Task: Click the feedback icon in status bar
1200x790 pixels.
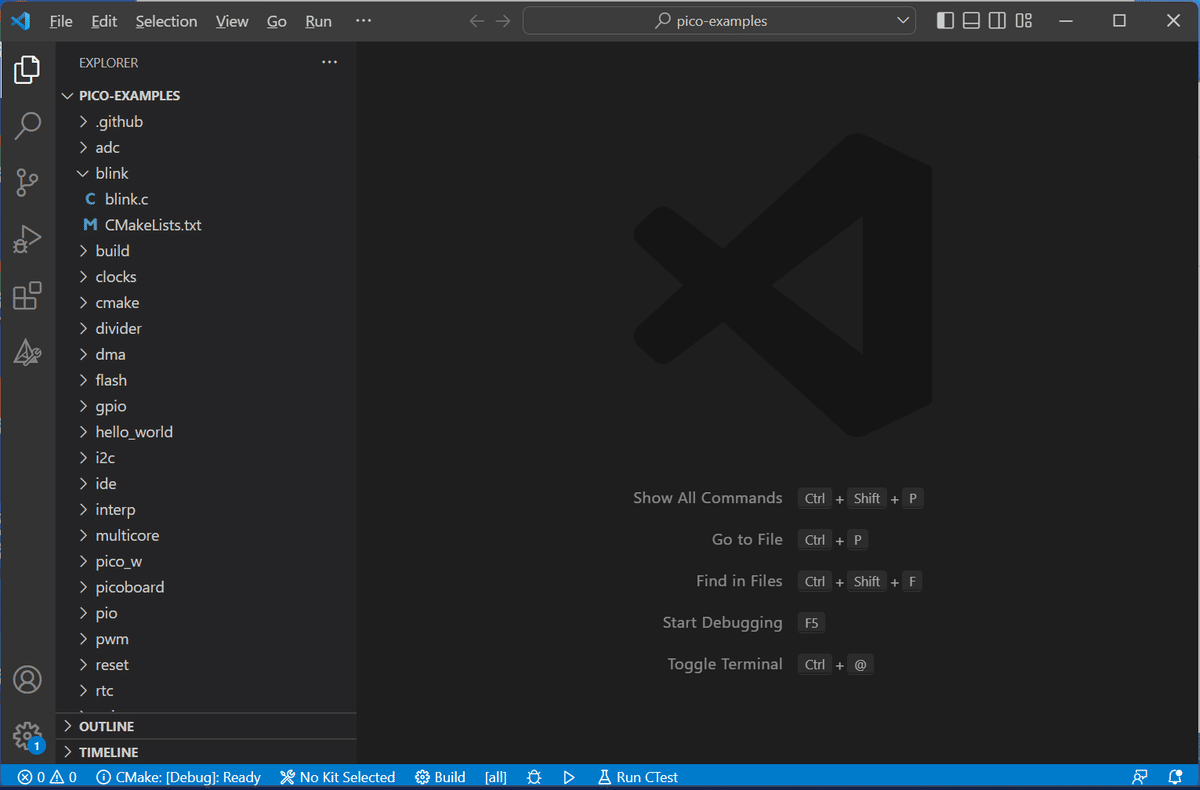Action: point(1140,777)
